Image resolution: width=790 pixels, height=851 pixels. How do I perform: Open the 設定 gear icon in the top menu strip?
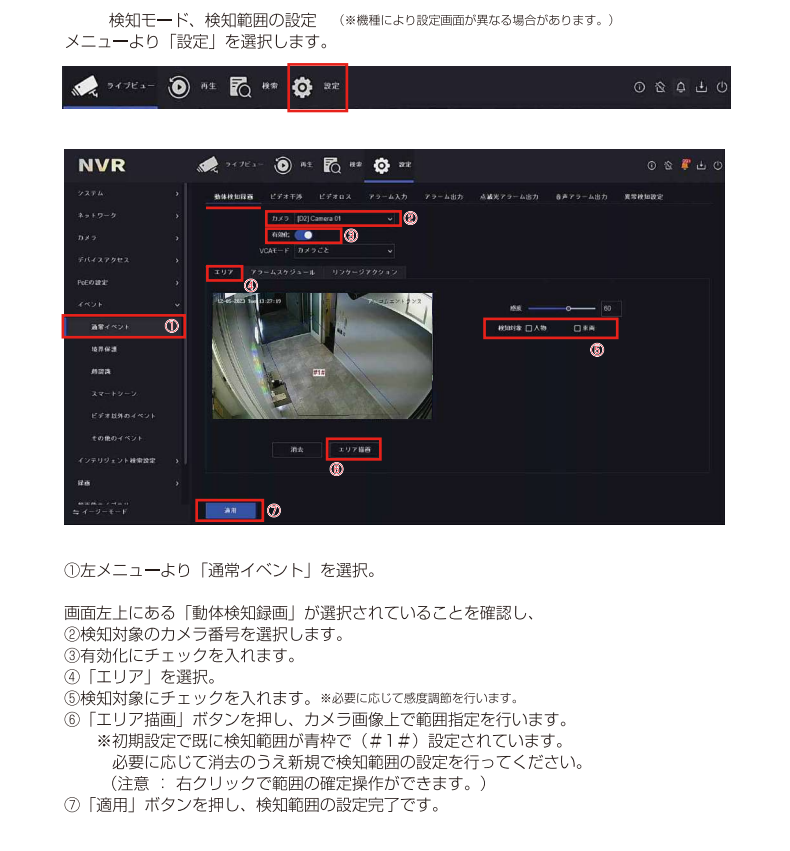click(303, 88)
